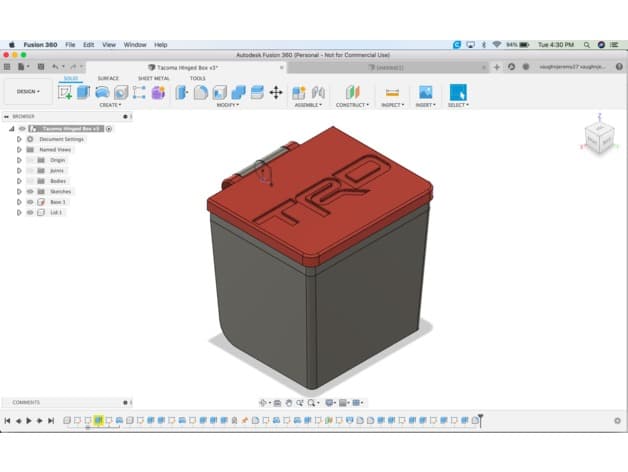Select the Create Form (blue blob) icon
Image resolution: width=628 pixels, height=472 pixels.
[102, 93]
